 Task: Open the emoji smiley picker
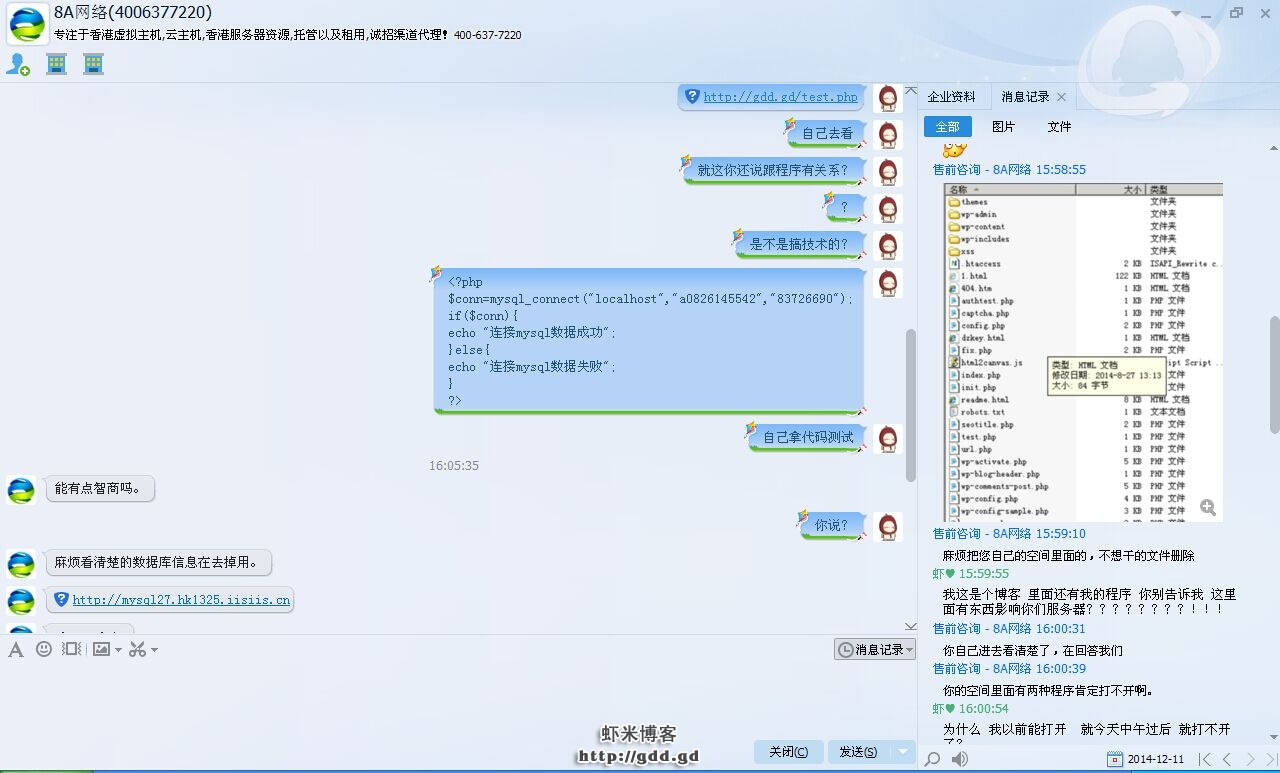43,650
